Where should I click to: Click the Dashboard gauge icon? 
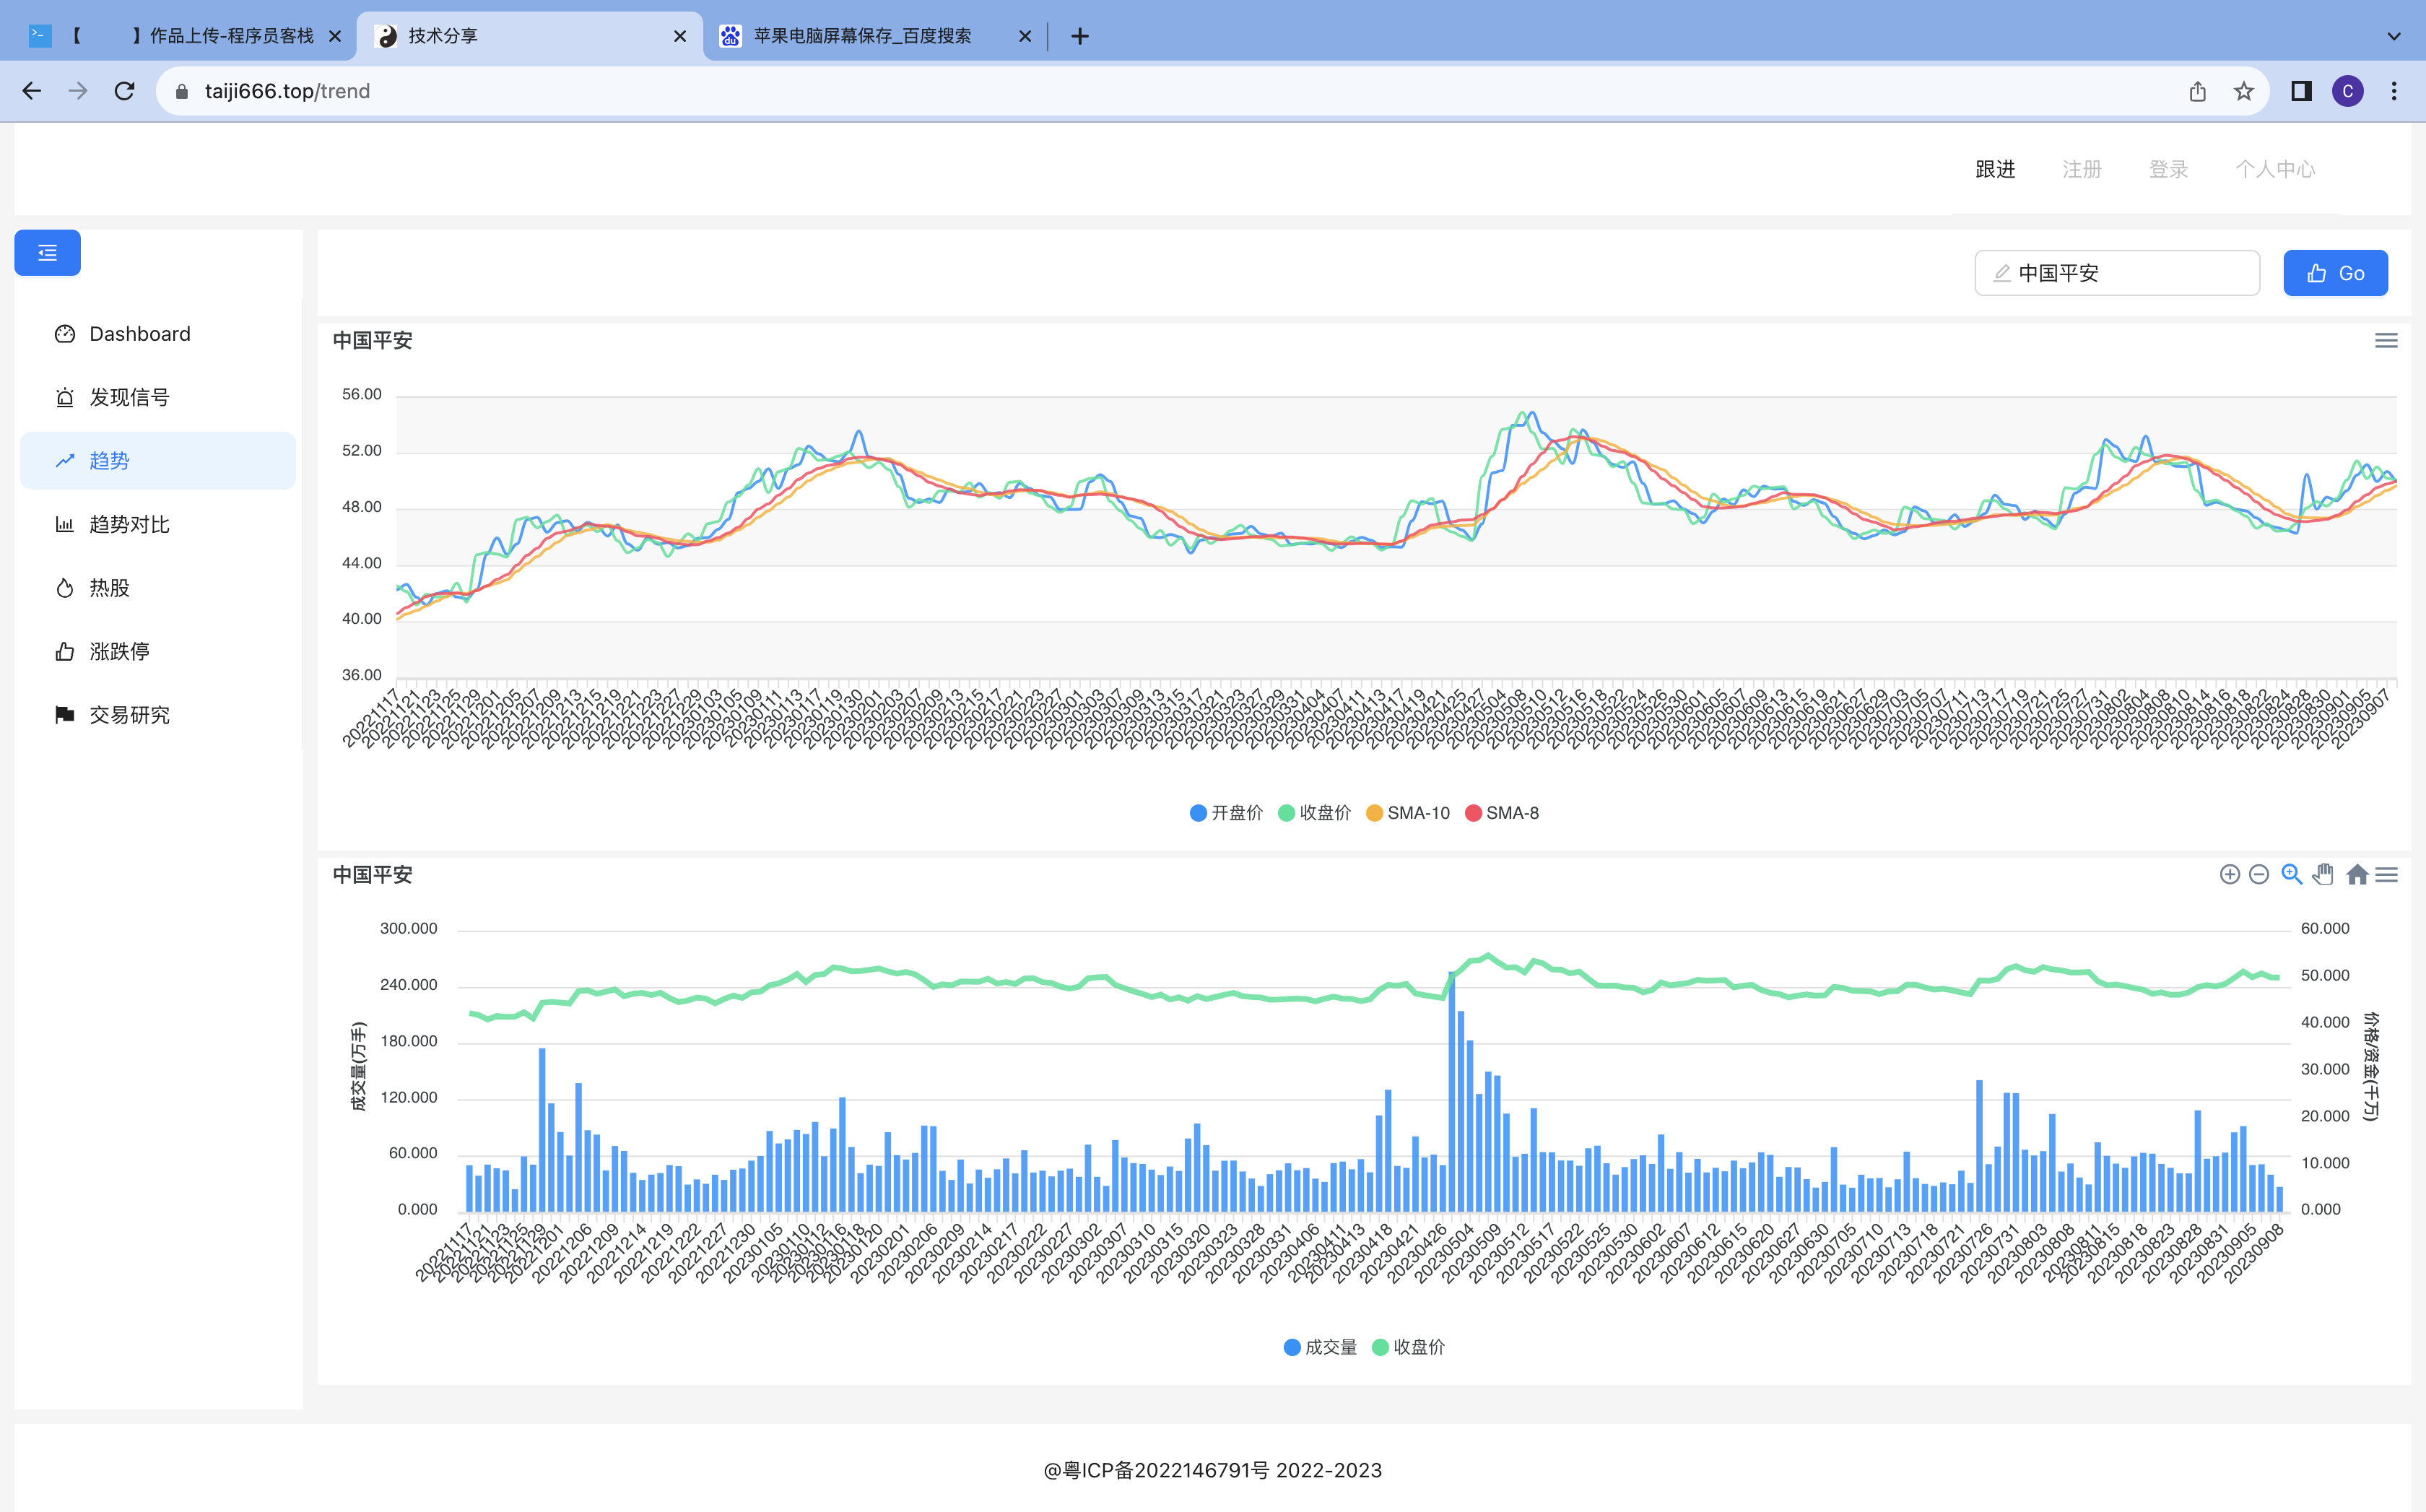click(65, 334)
